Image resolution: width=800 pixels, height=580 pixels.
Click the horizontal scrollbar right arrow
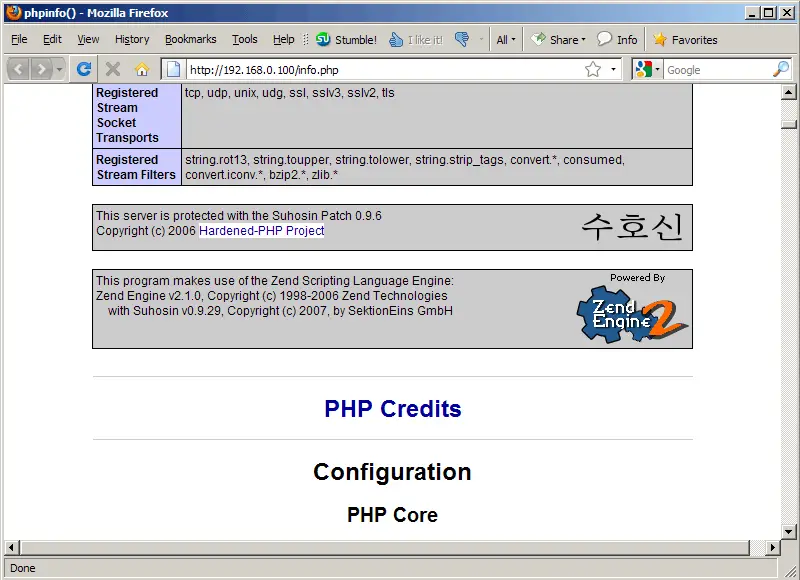coord(773,547)
